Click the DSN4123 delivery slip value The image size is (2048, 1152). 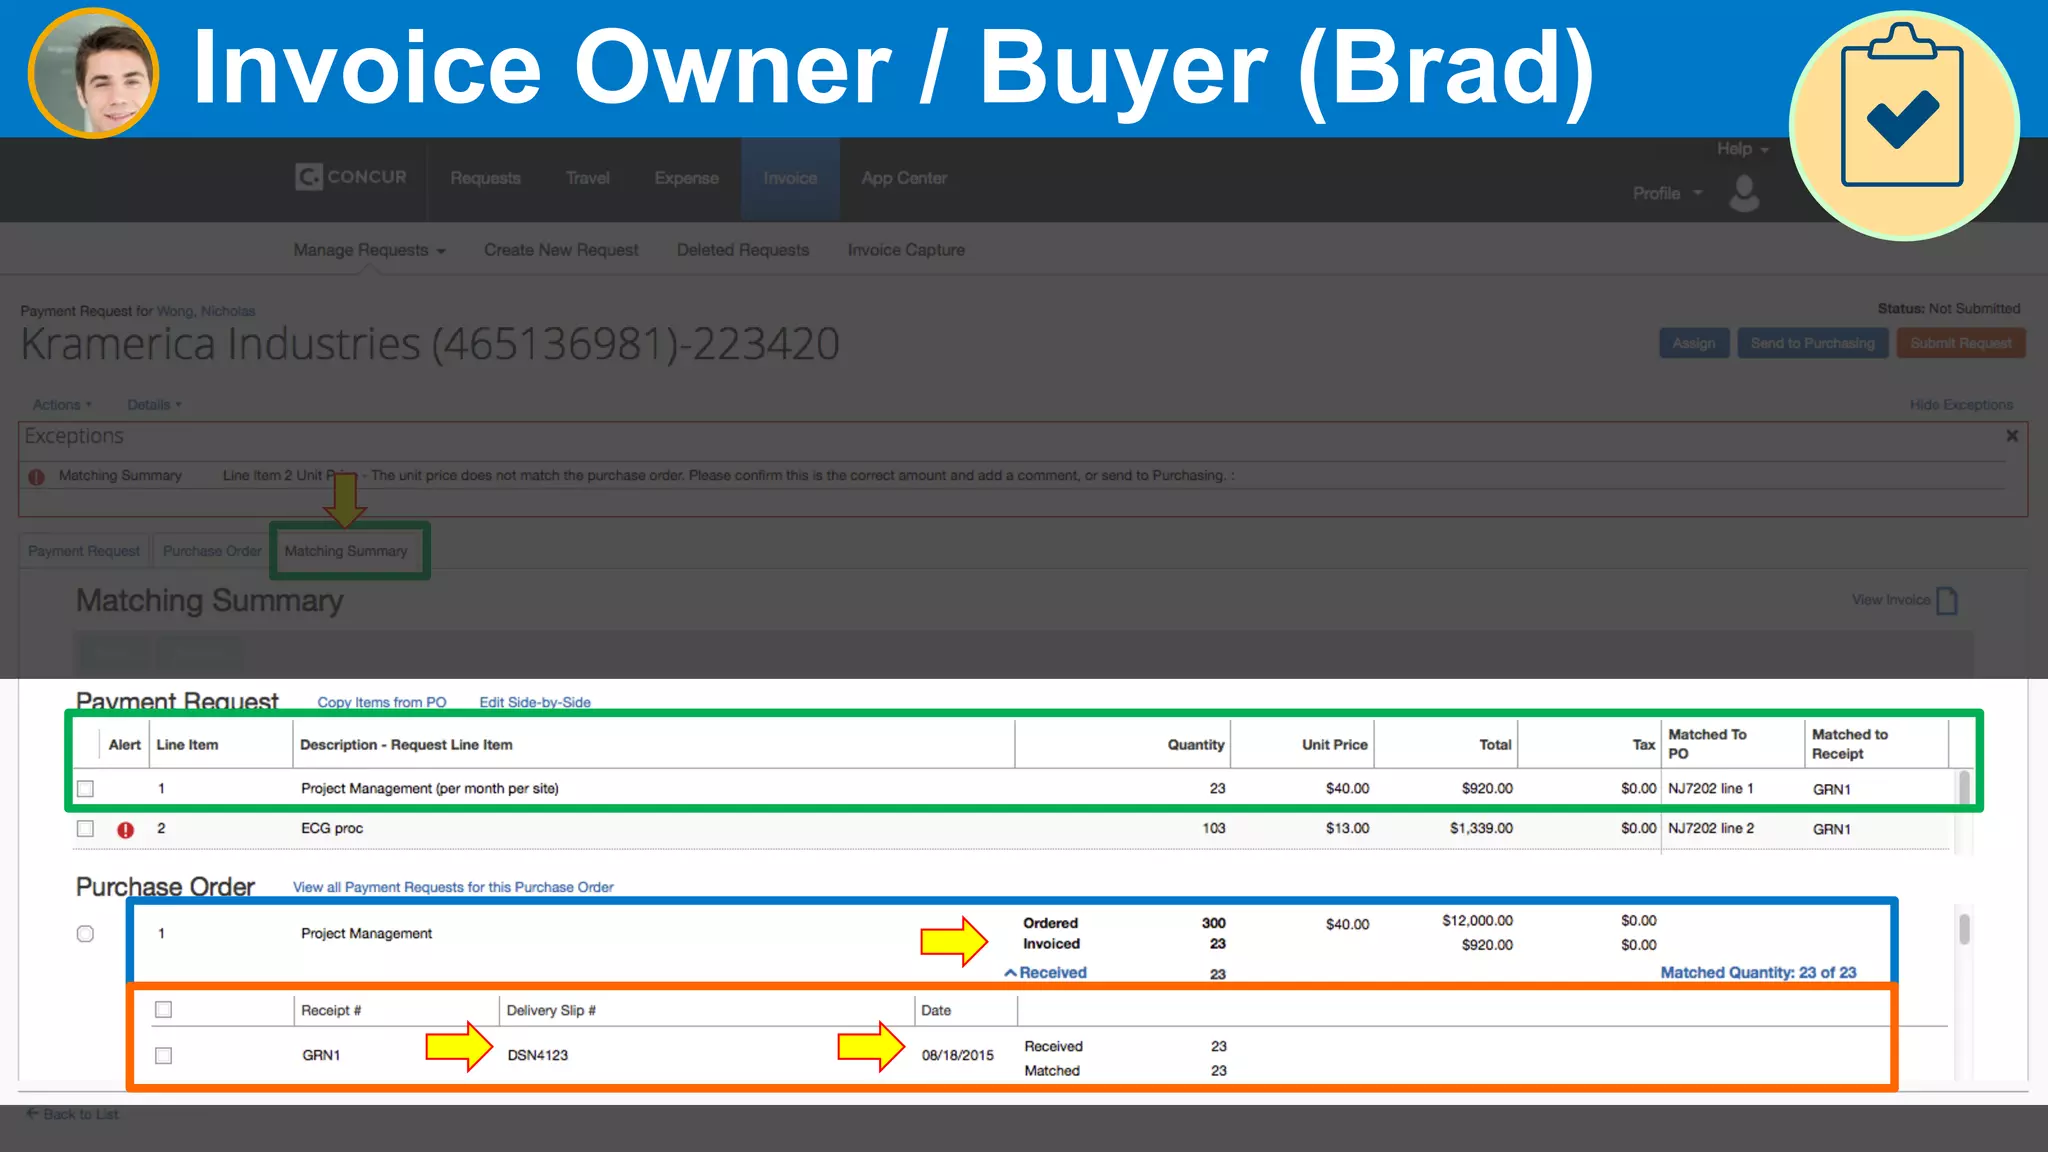537,1056
